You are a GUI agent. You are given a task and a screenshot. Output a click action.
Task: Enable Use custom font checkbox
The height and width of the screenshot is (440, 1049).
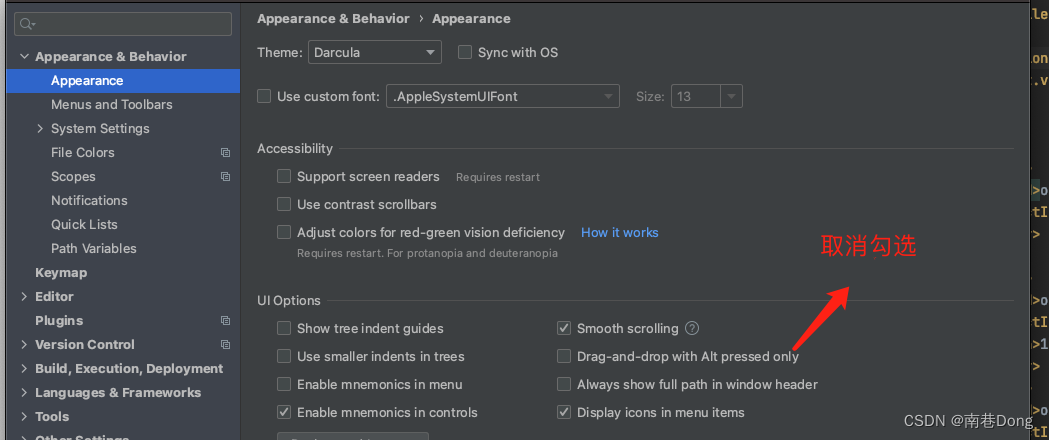click(x=264, y=96)
